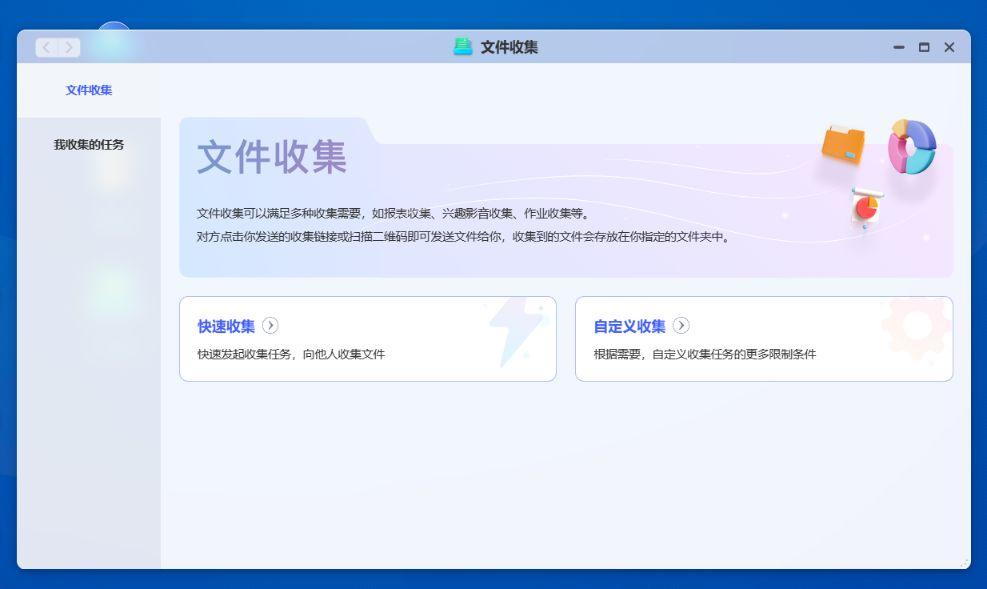Click the orange folder icon in banner

tap(843, 145)
